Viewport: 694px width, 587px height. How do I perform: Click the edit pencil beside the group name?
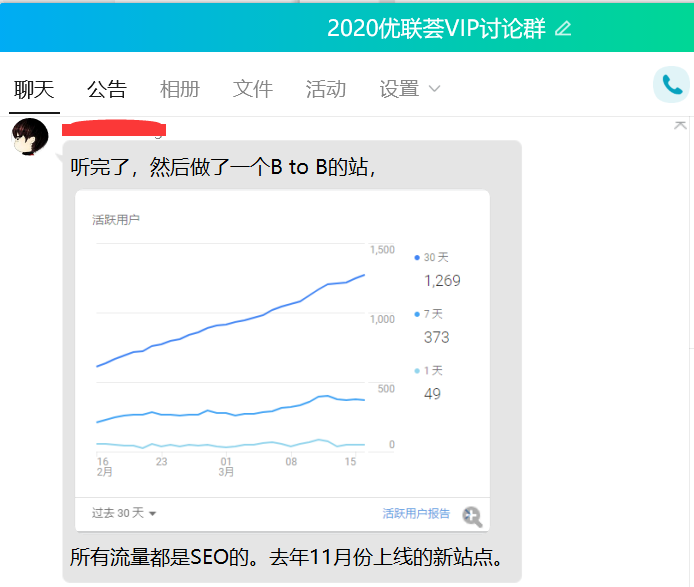pyautogui.click(x=563, y=28)
